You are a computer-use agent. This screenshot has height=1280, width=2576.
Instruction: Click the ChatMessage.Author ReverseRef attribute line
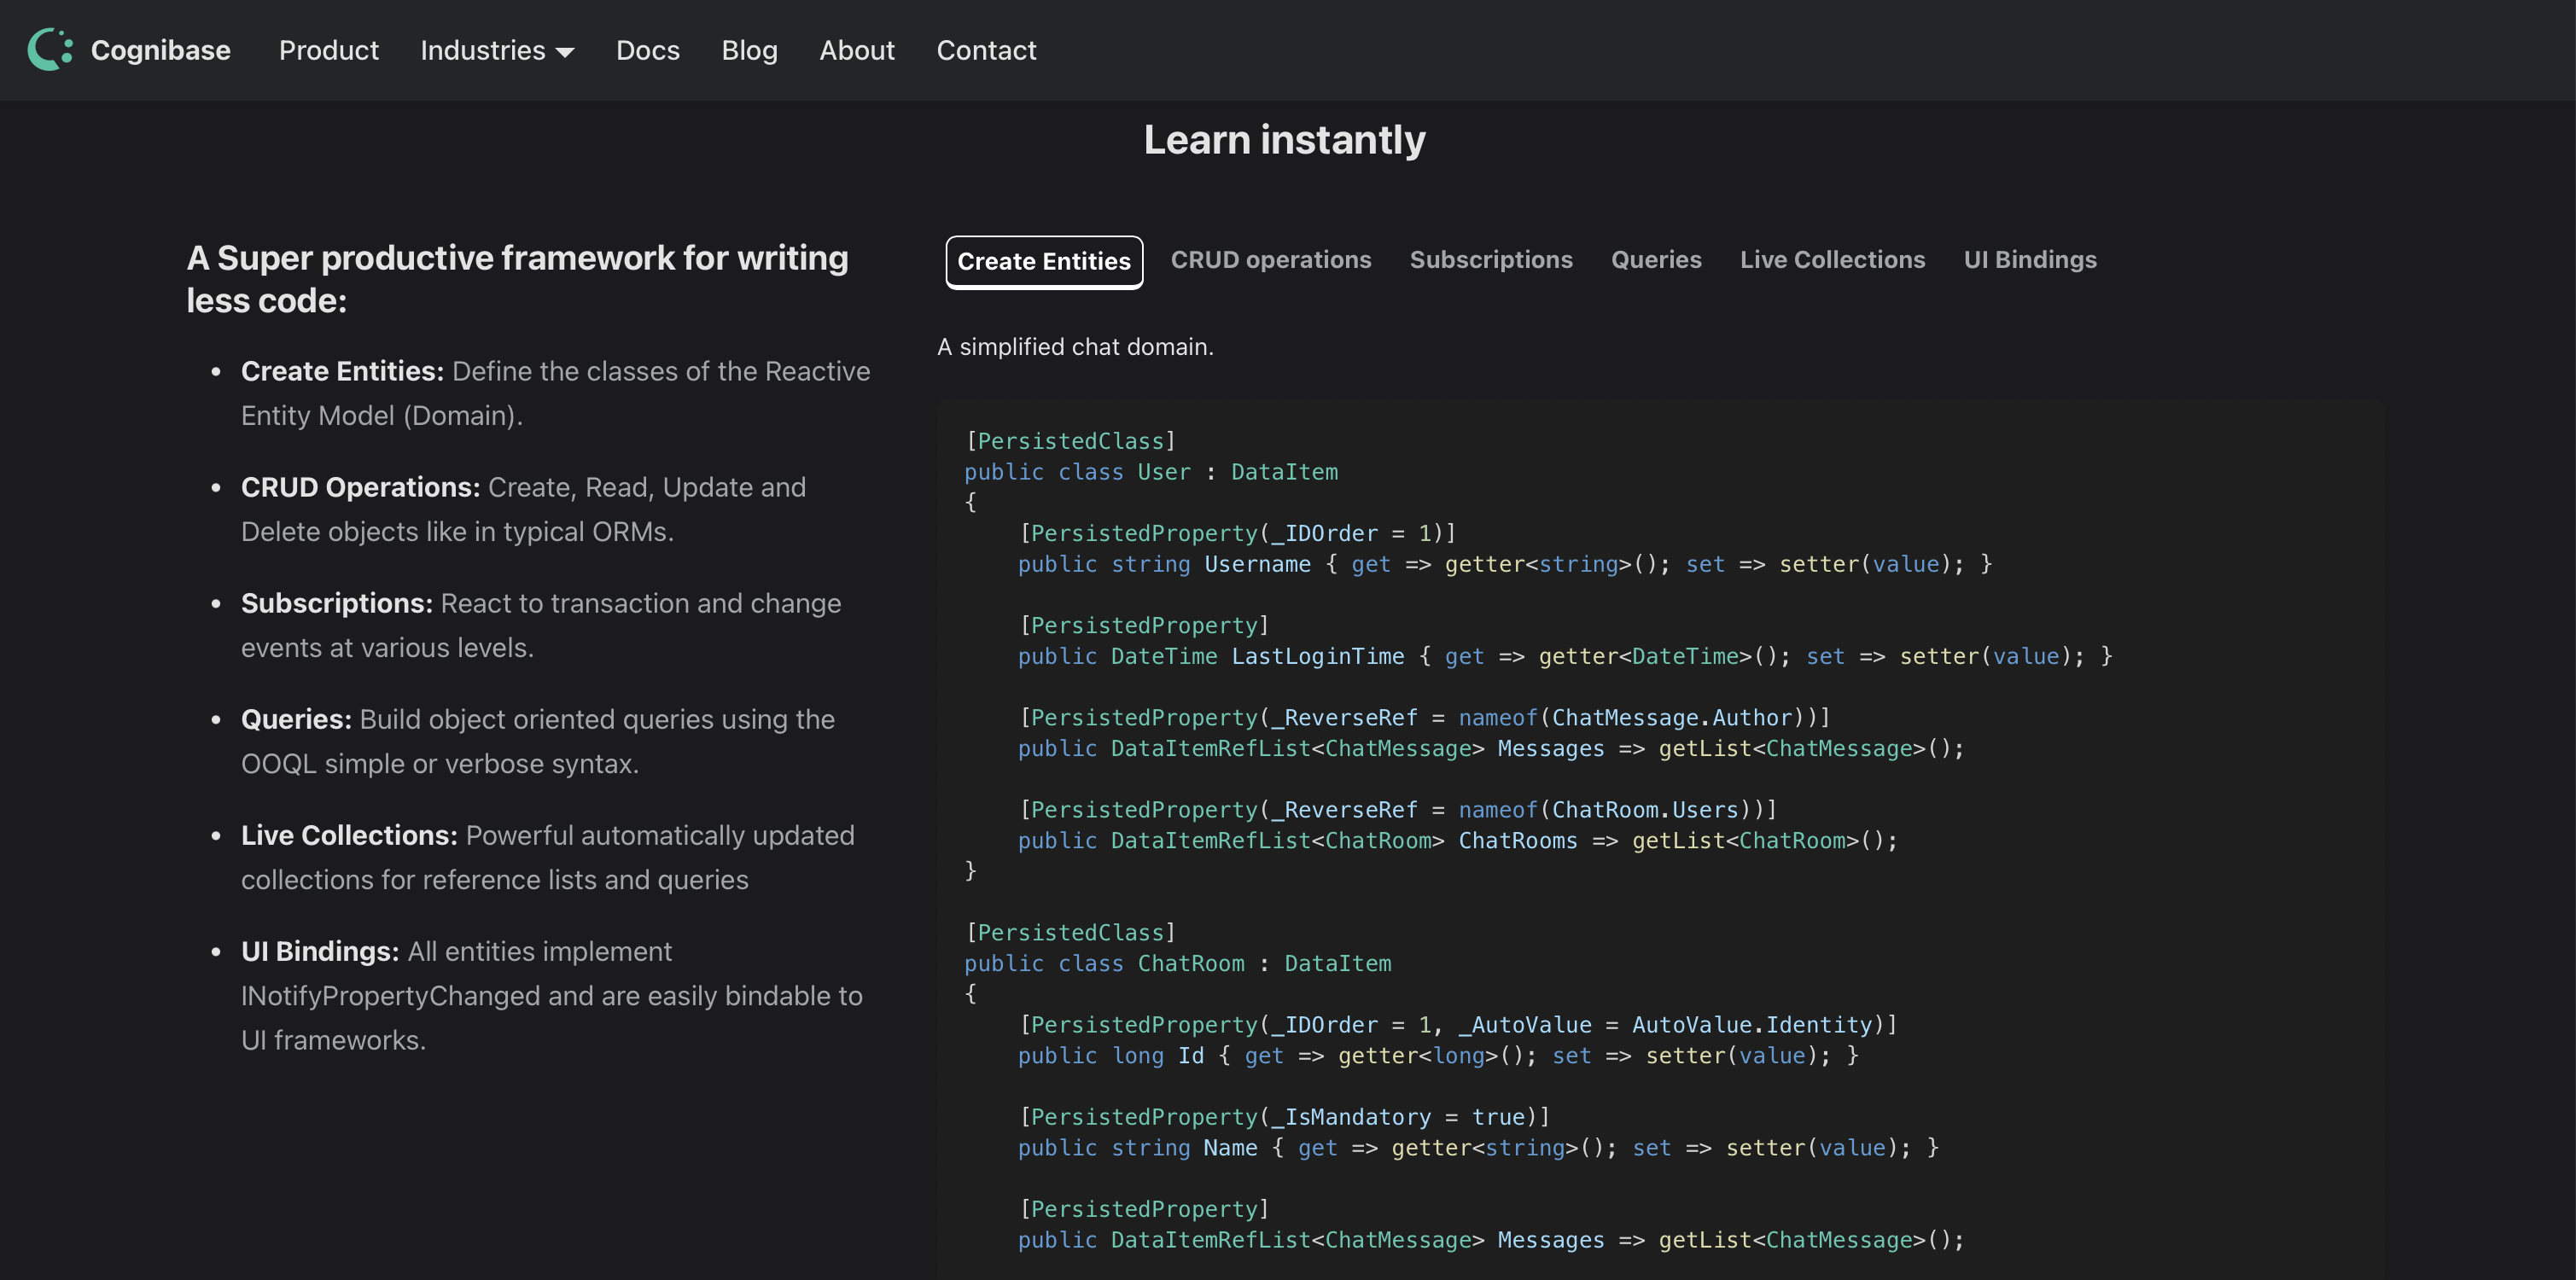pyautogui.click(x=1424, y=718)
